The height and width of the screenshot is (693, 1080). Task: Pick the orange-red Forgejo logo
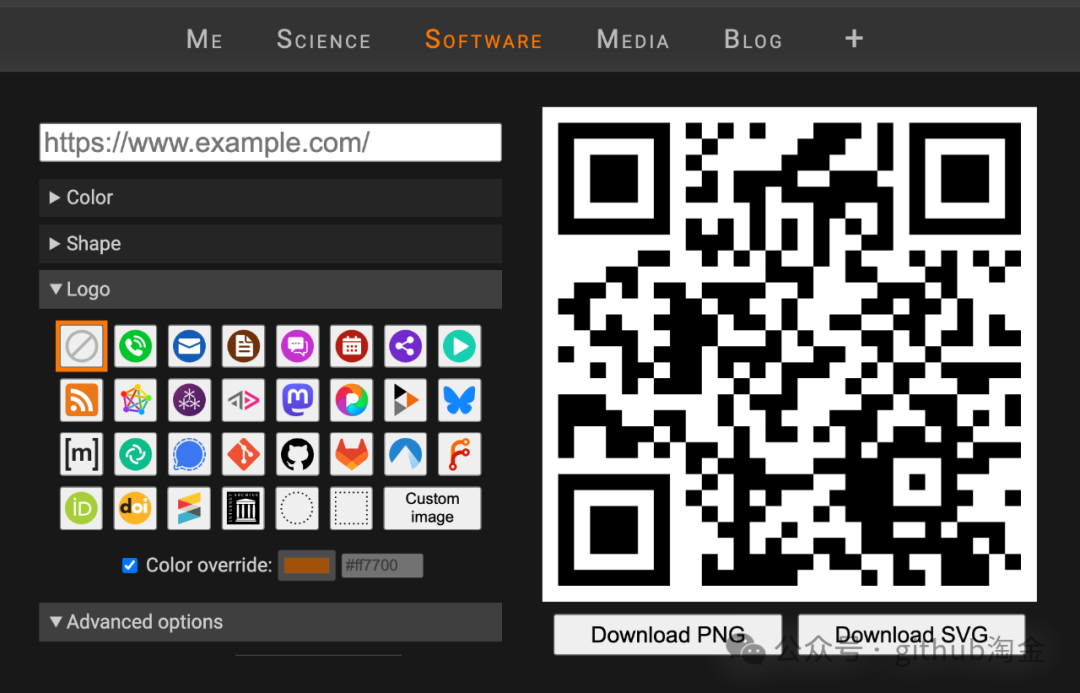pyautogui.click(x=459, y=454)
